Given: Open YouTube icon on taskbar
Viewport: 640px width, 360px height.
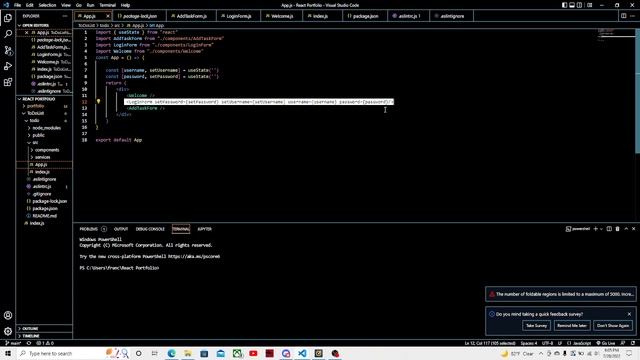Looking at the screenshot, I should tap(253, 353).
